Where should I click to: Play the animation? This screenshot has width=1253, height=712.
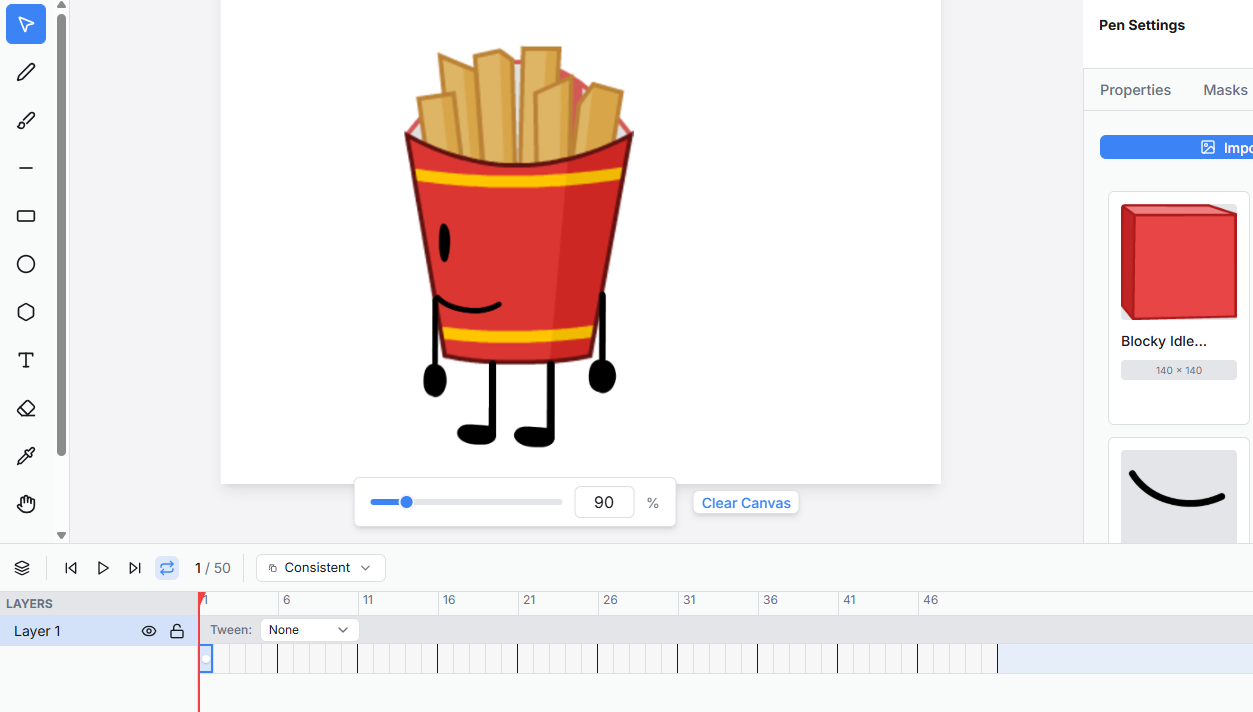click(103, 568)
